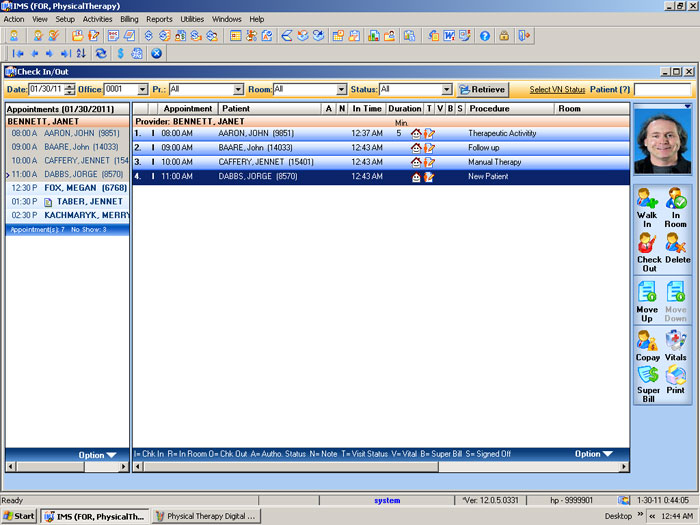Expand Option menu under check-in grid
The height and width of the screenshot is (525, 700).
click(593, 454)
